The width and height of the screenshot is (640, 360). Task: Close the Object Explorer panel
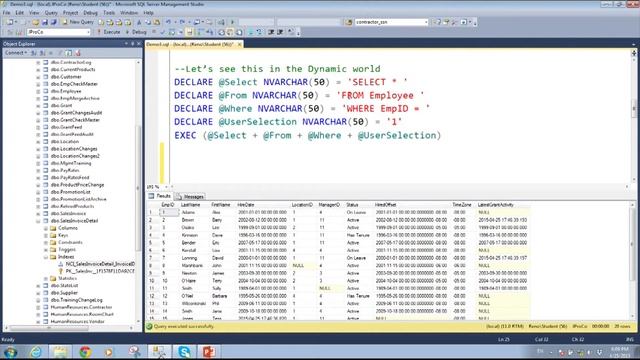(x=139, y=44)
